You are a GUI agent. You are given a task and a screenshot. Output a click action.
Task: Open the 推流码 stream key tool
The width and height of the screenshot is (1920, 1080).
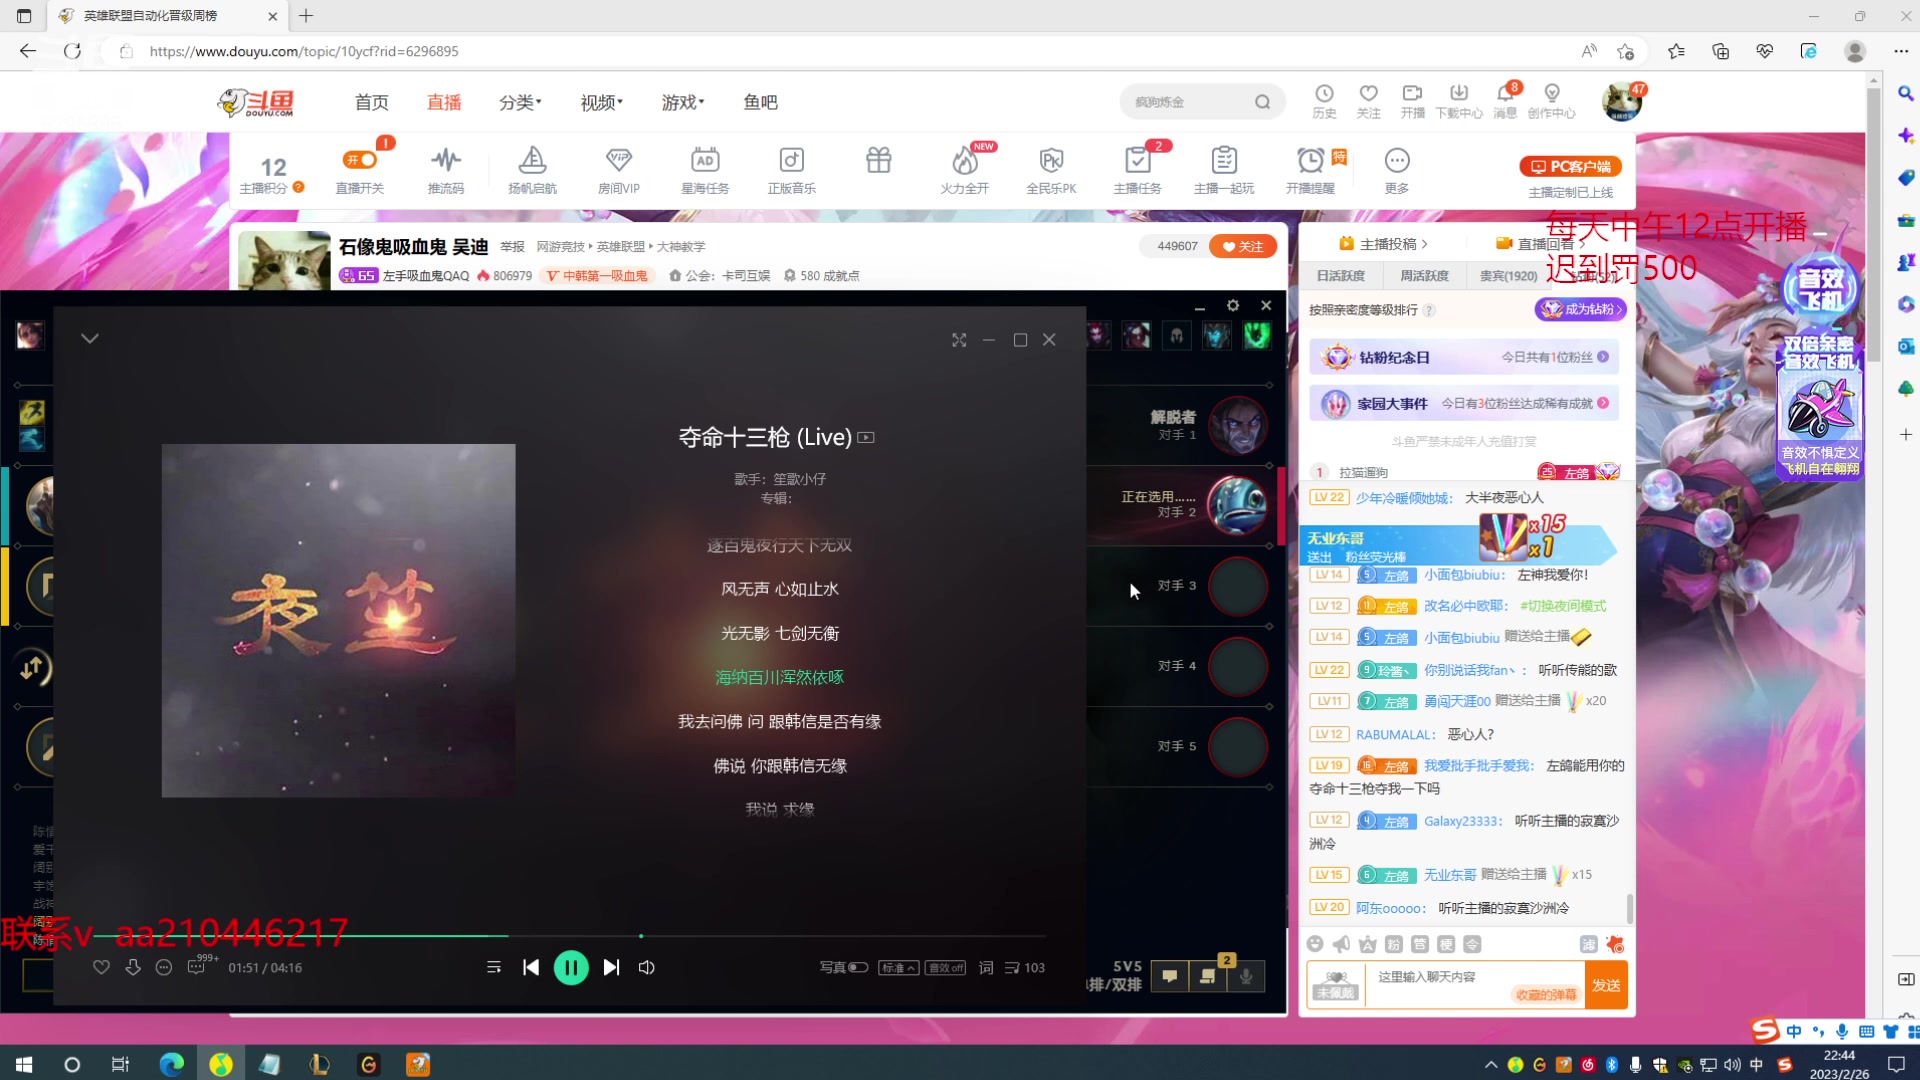[x=446, y=170]
